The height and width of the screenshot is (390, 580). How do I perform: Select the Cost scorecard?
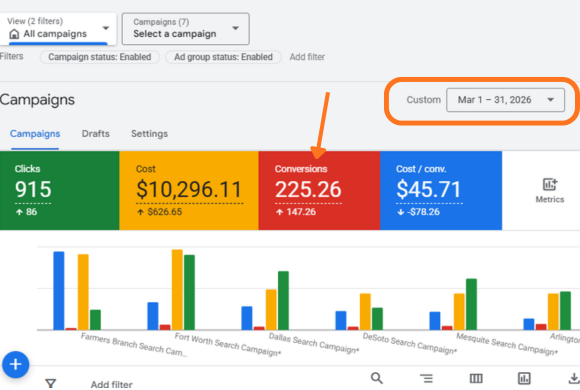(189, 191)
